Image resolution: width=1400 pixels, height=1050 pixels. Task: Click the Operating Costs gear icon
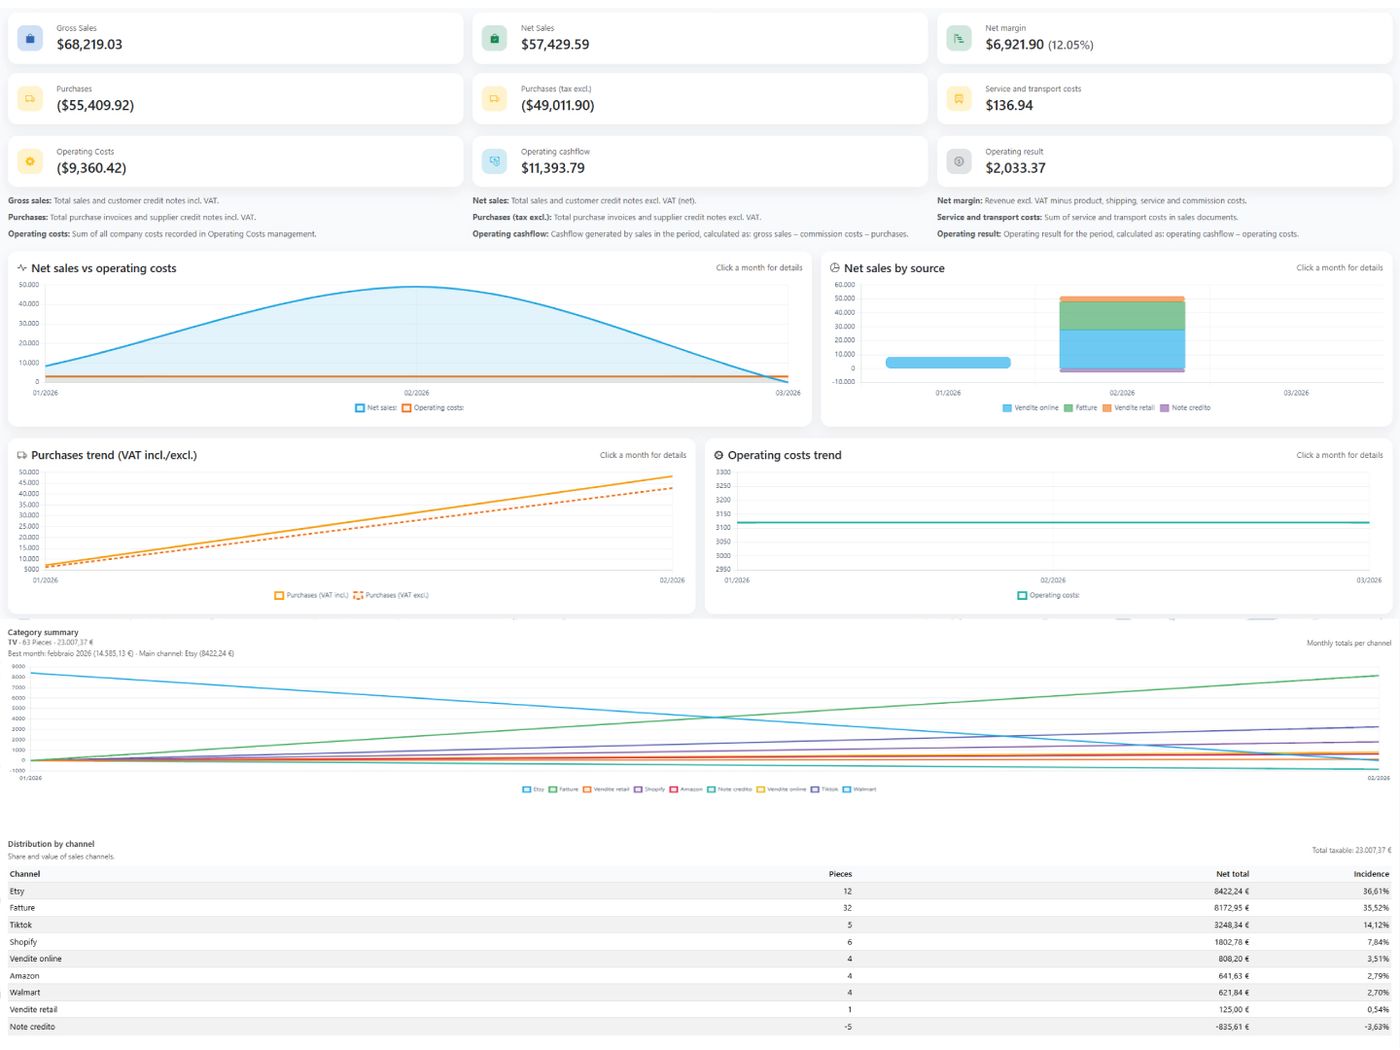(x=30, y=161)
